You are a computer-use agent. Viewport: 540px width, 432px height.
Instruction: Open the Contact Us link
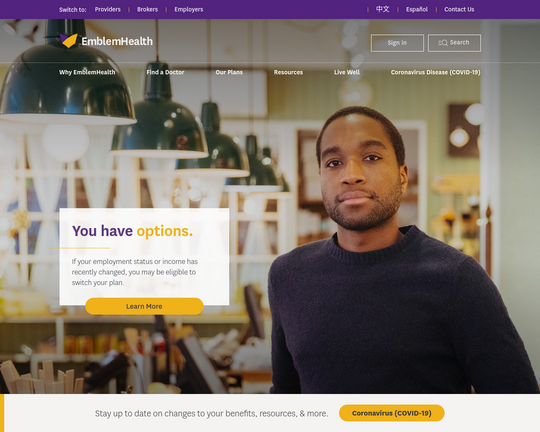coord(459,9)
